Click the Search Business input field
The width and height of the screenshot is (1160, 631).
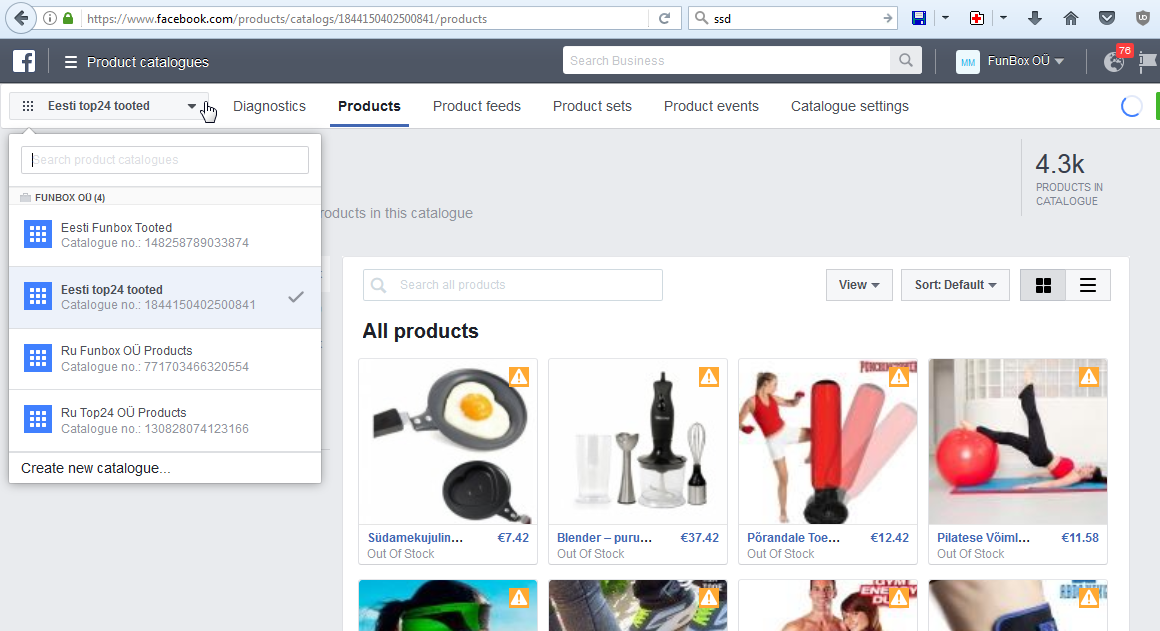[726, 61]
